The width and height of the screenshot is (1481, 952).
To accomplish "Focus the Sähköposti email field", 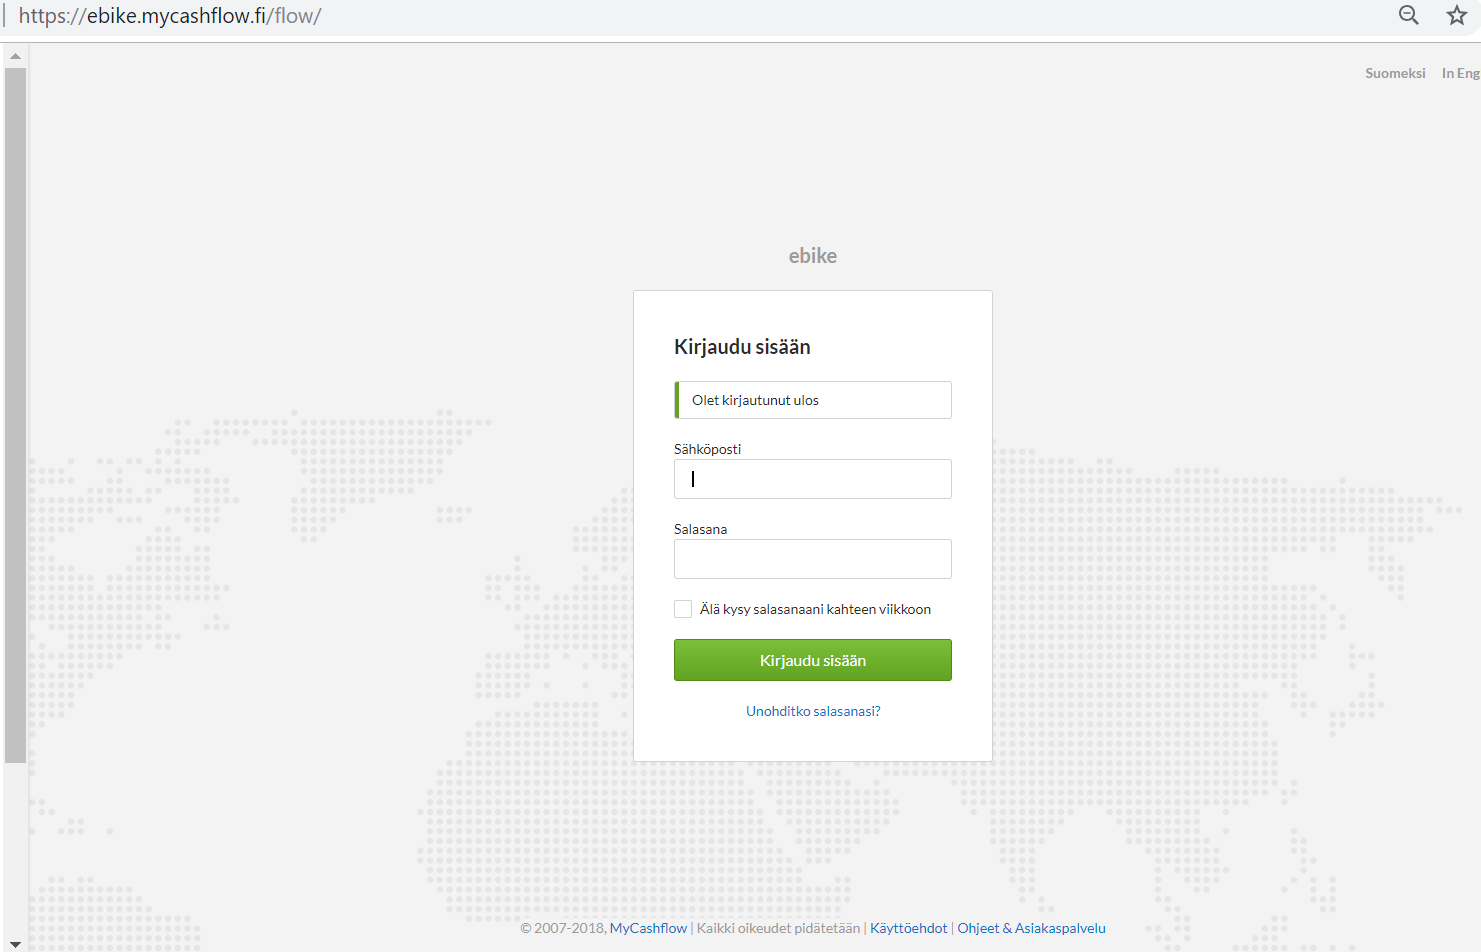I will (x=813, y=479).
